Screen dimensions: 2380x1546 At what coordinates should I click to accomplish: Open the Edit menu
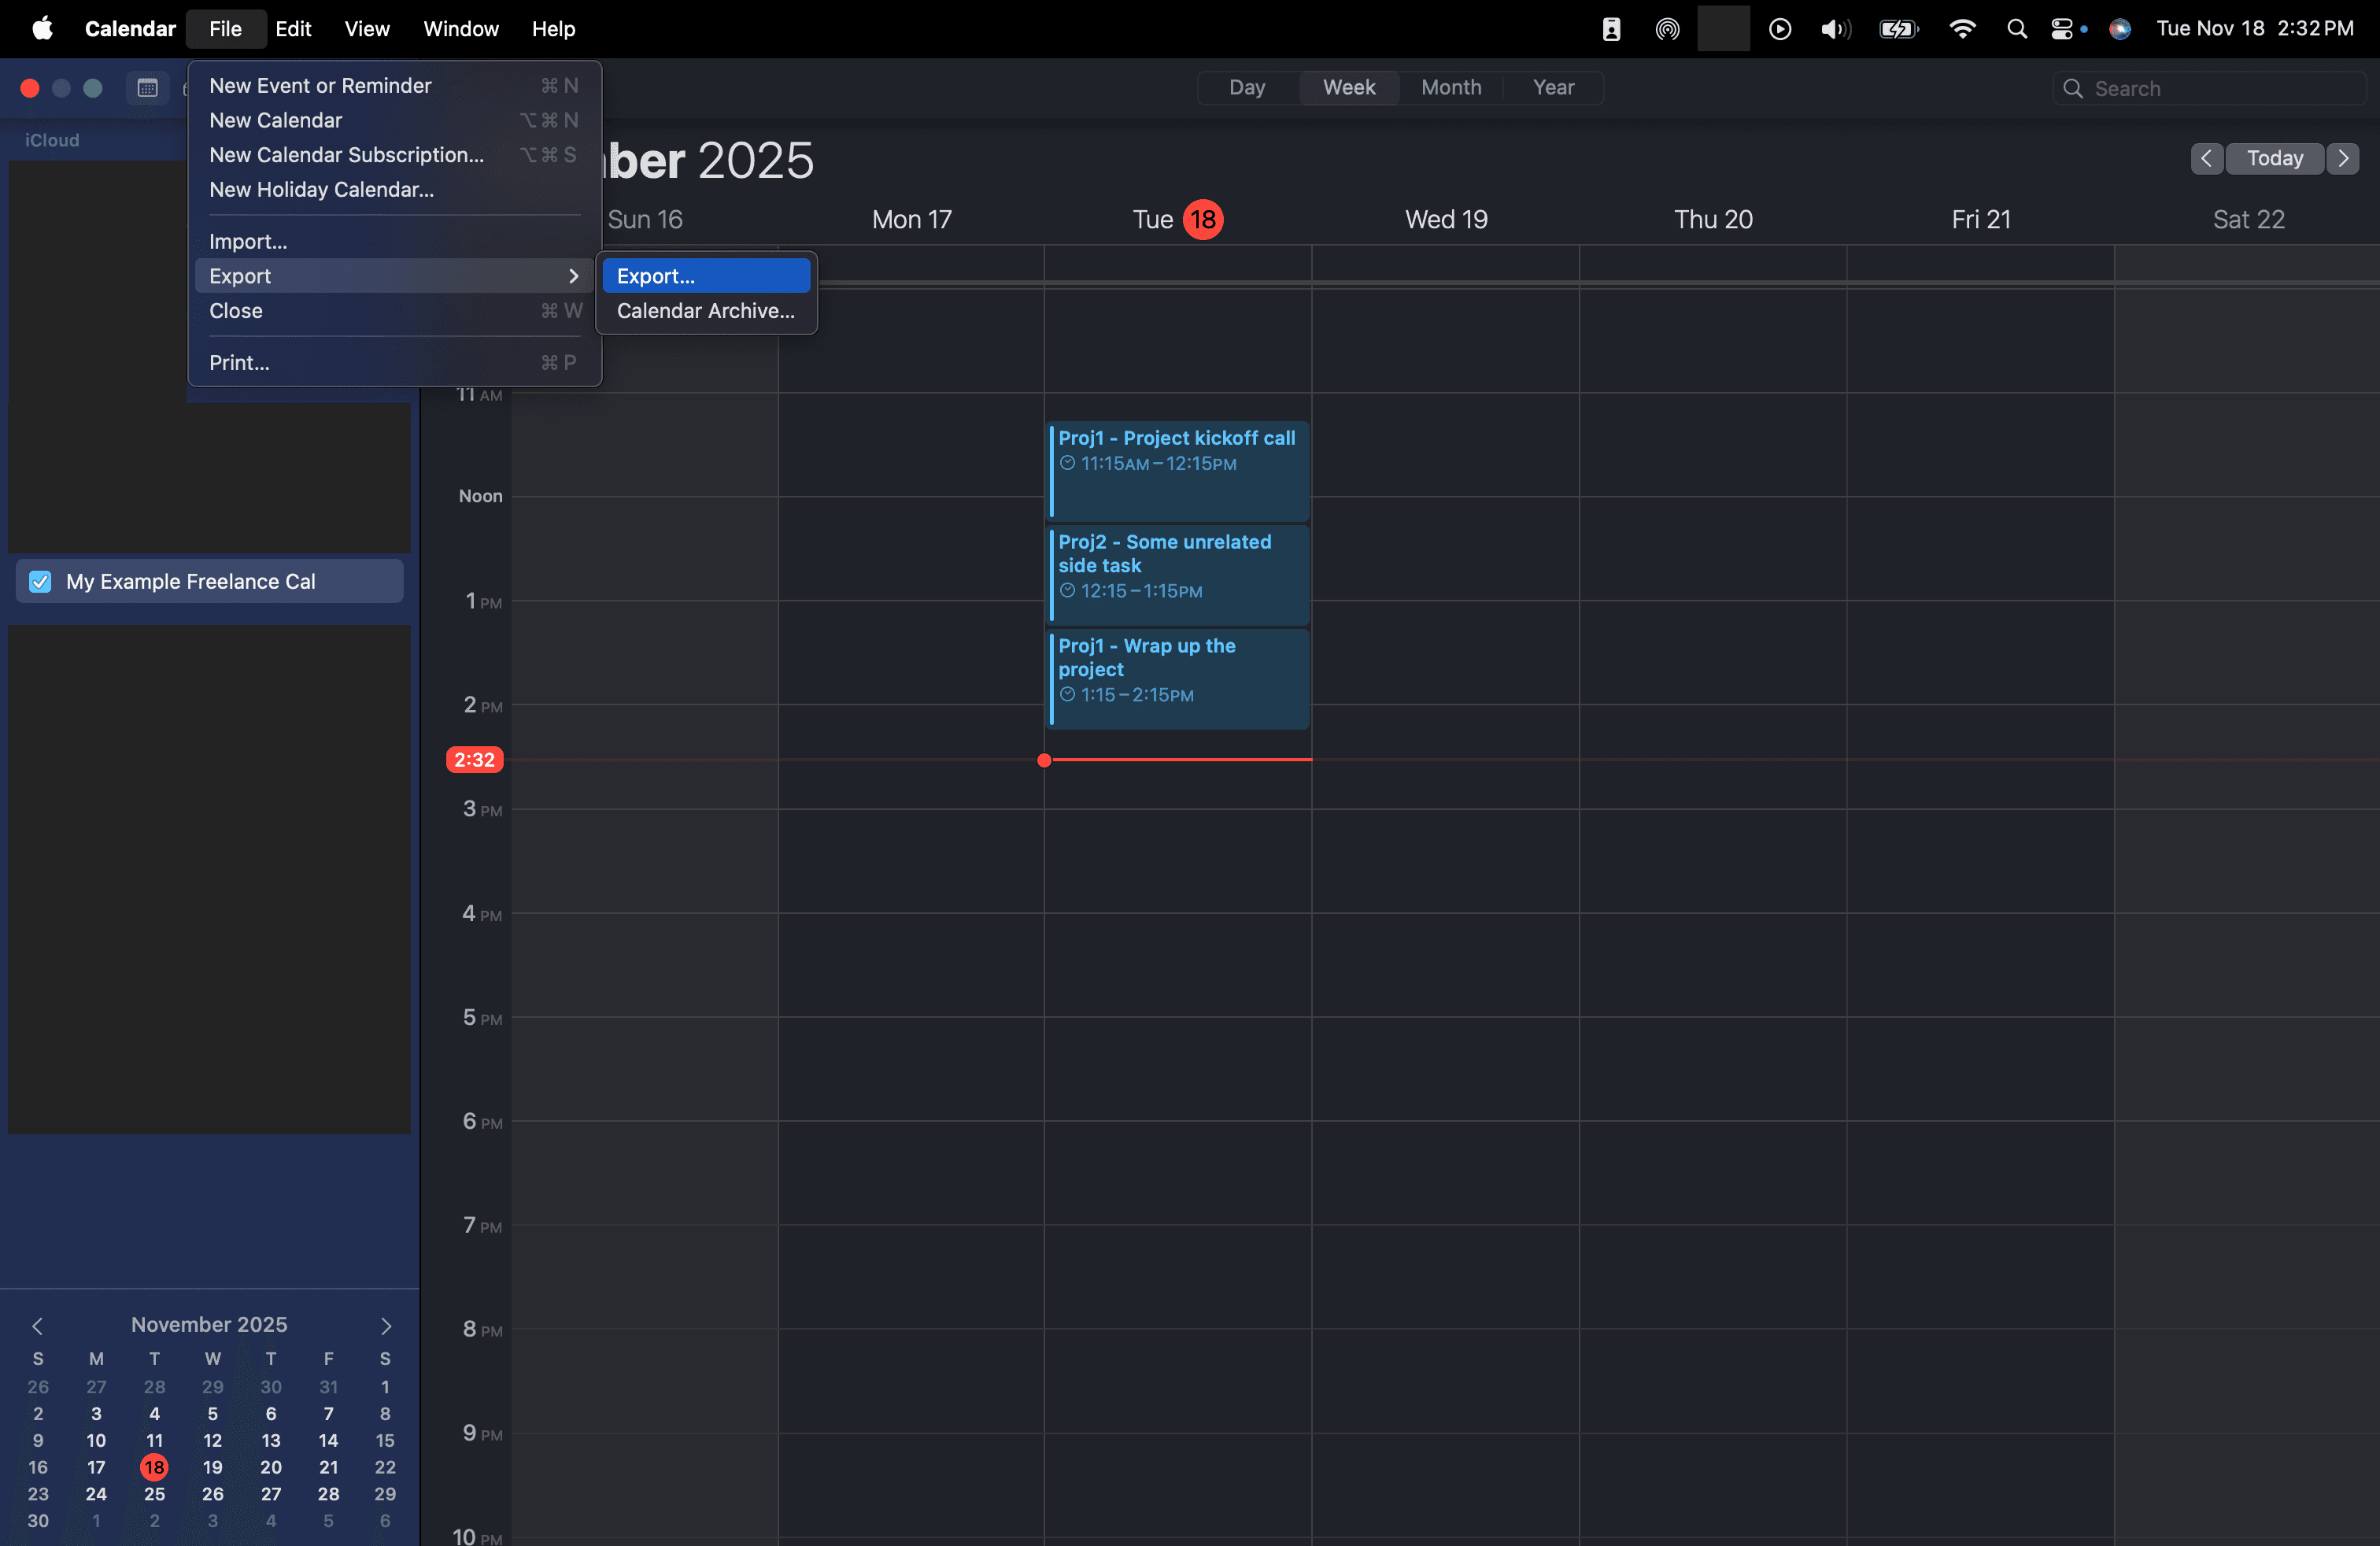(x=292, y=28)
